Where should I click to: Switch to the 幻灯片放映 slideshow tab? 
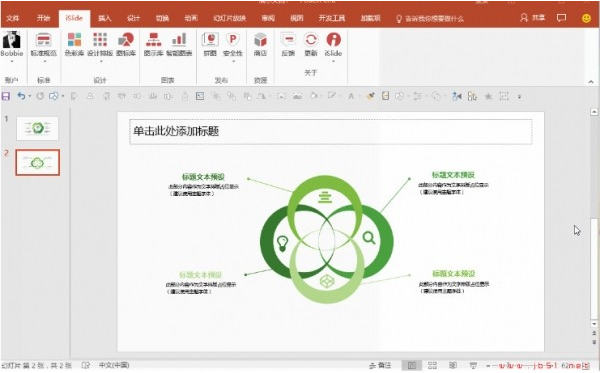pos(230,18)
